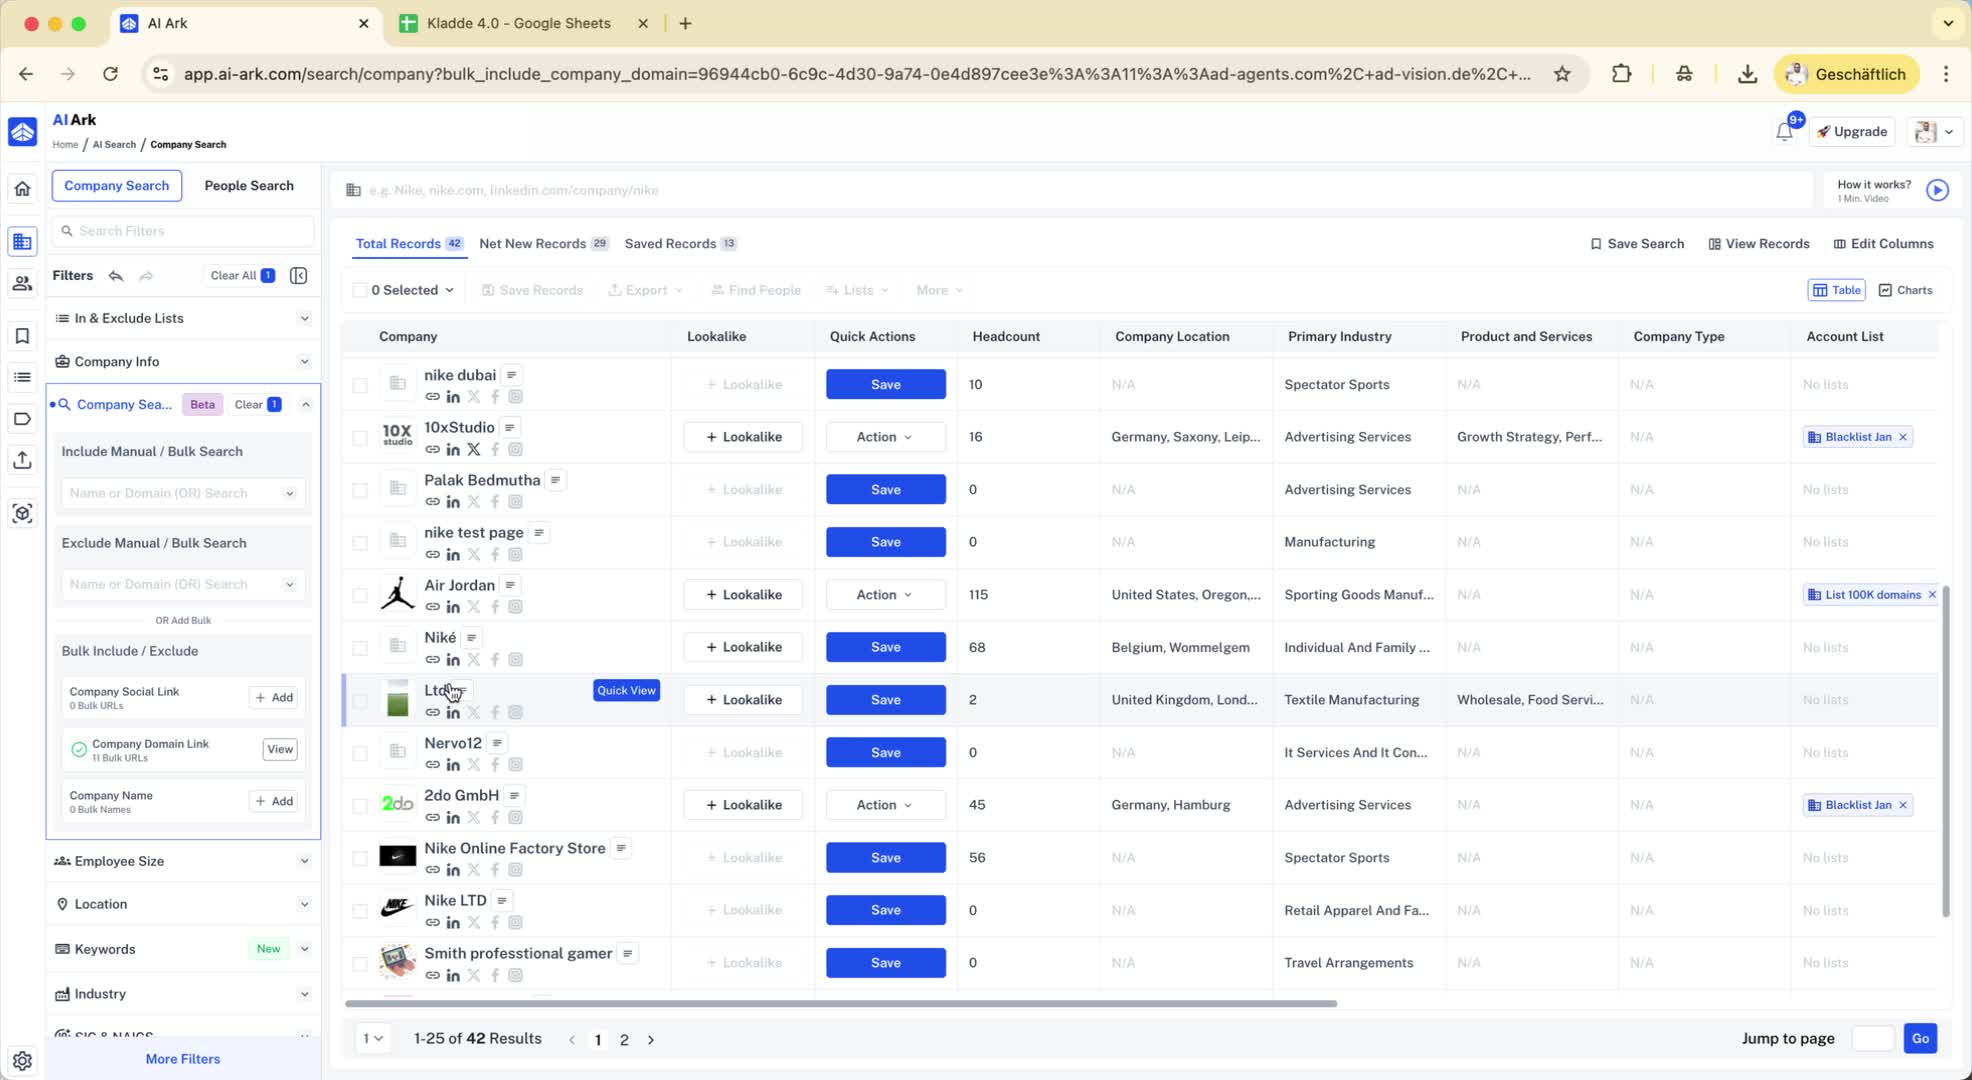The width and height of the screenshot is (1972, 1080).
Task: Play the How it works video
Action: [x=1937, y=190]
